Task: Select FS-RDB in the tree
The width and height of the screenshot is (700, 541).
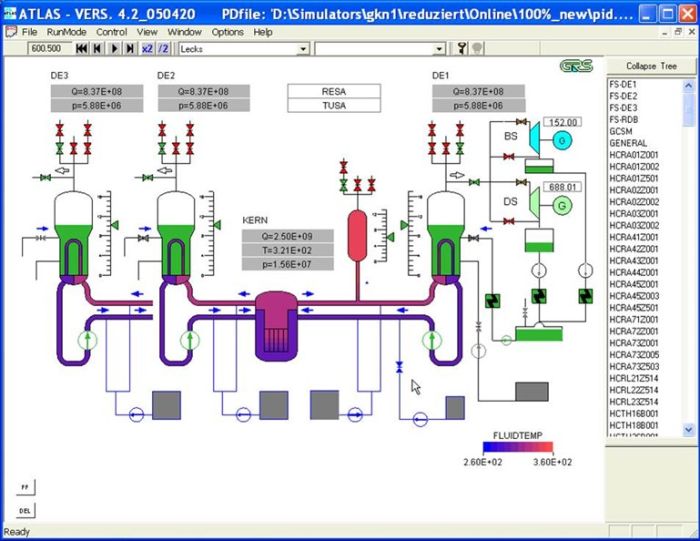Action: point(624,120)
